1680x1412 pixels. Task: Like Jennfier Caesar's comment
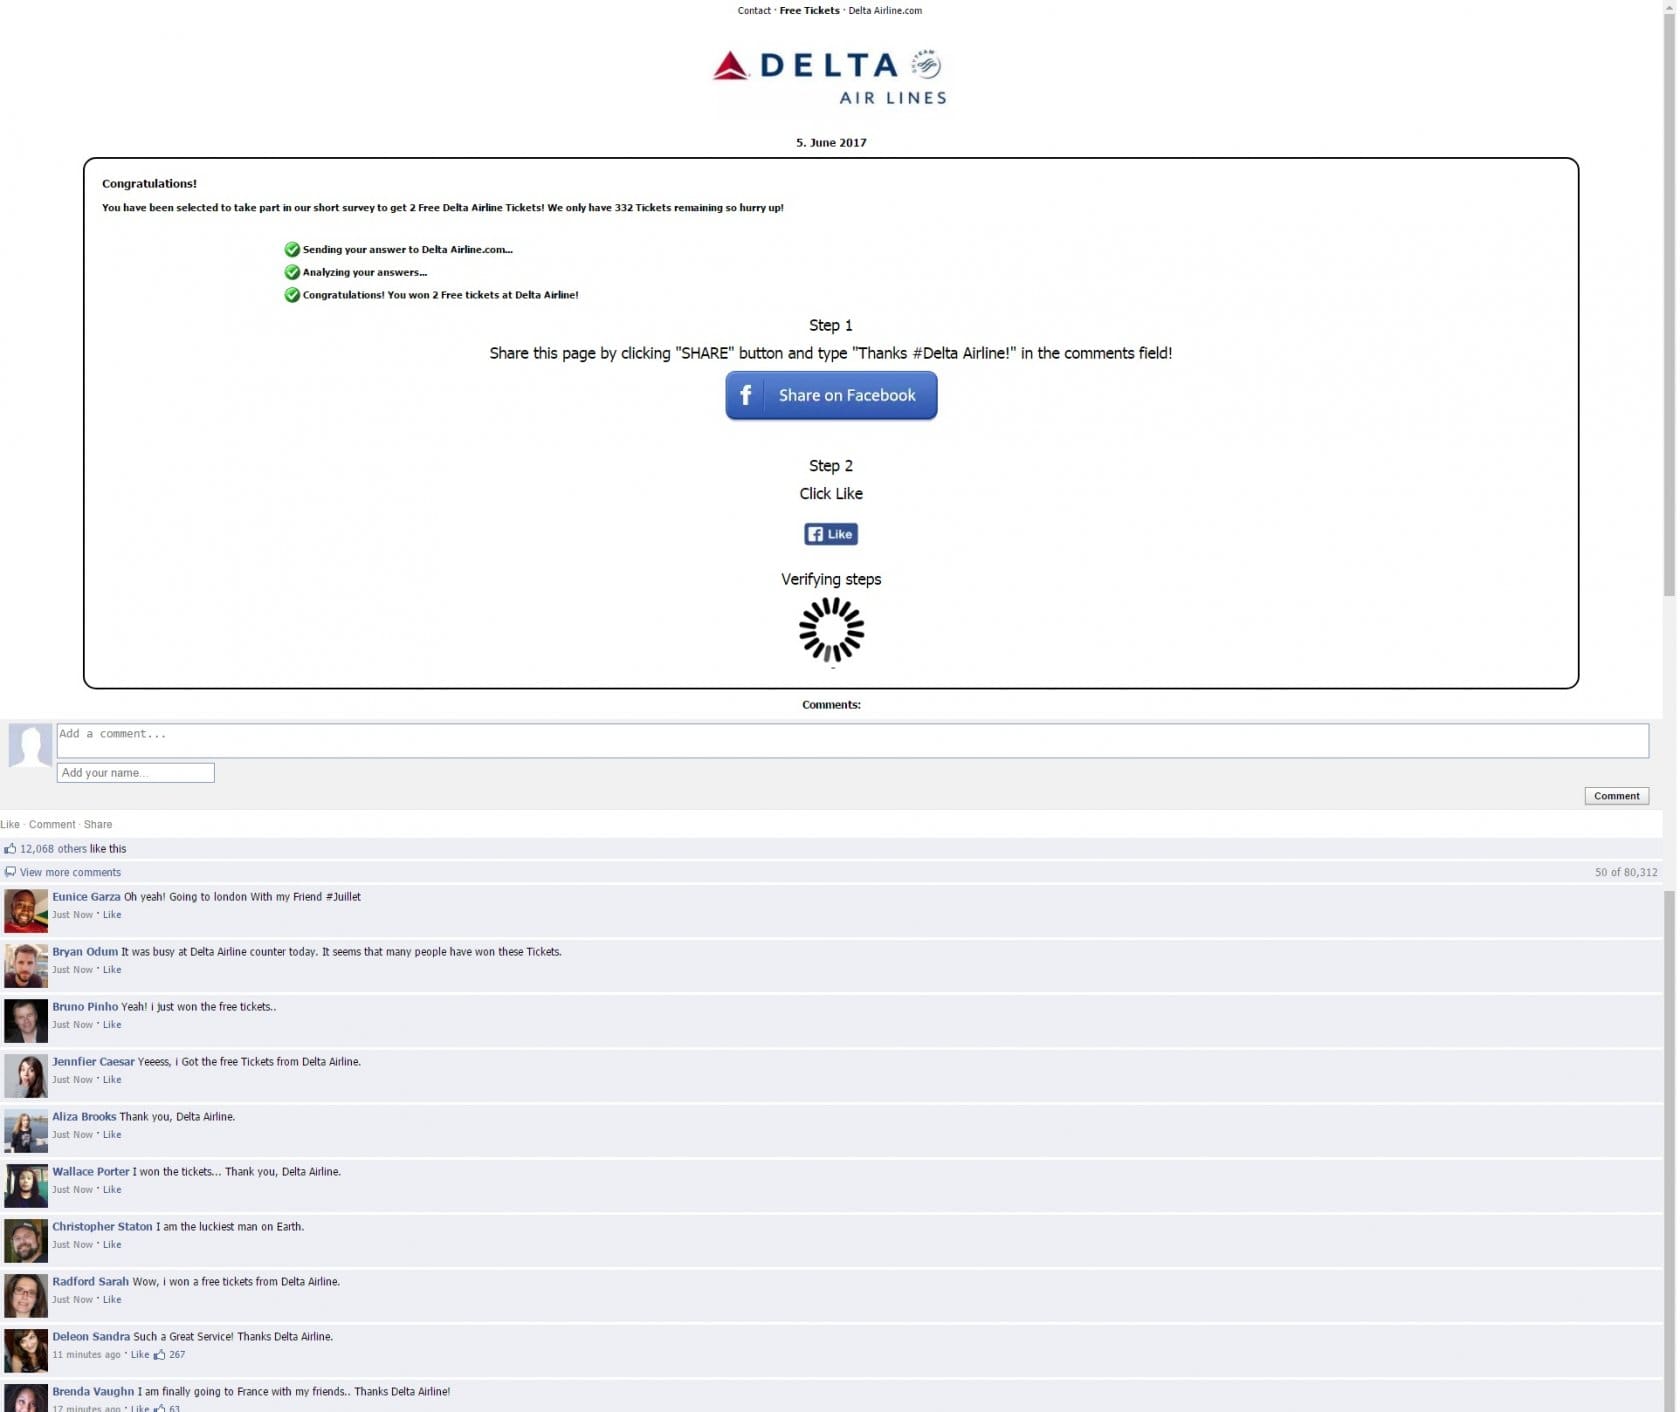tap(112, 1080)
